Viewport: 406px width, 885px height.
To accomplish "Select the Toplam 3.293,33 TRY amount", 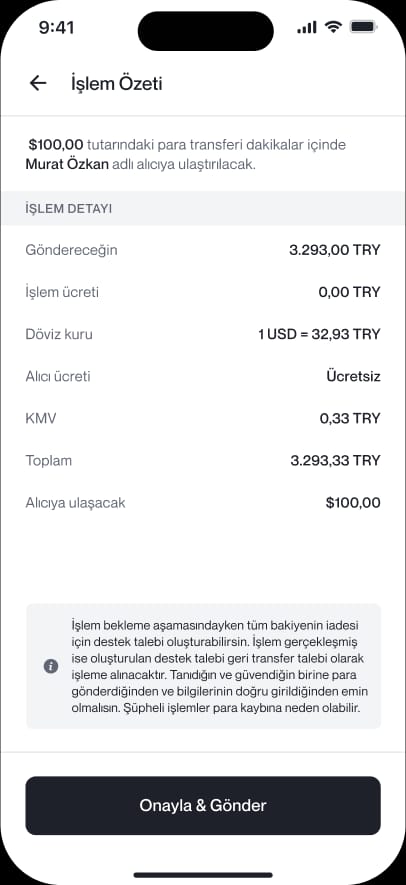I will coord(335,461).
